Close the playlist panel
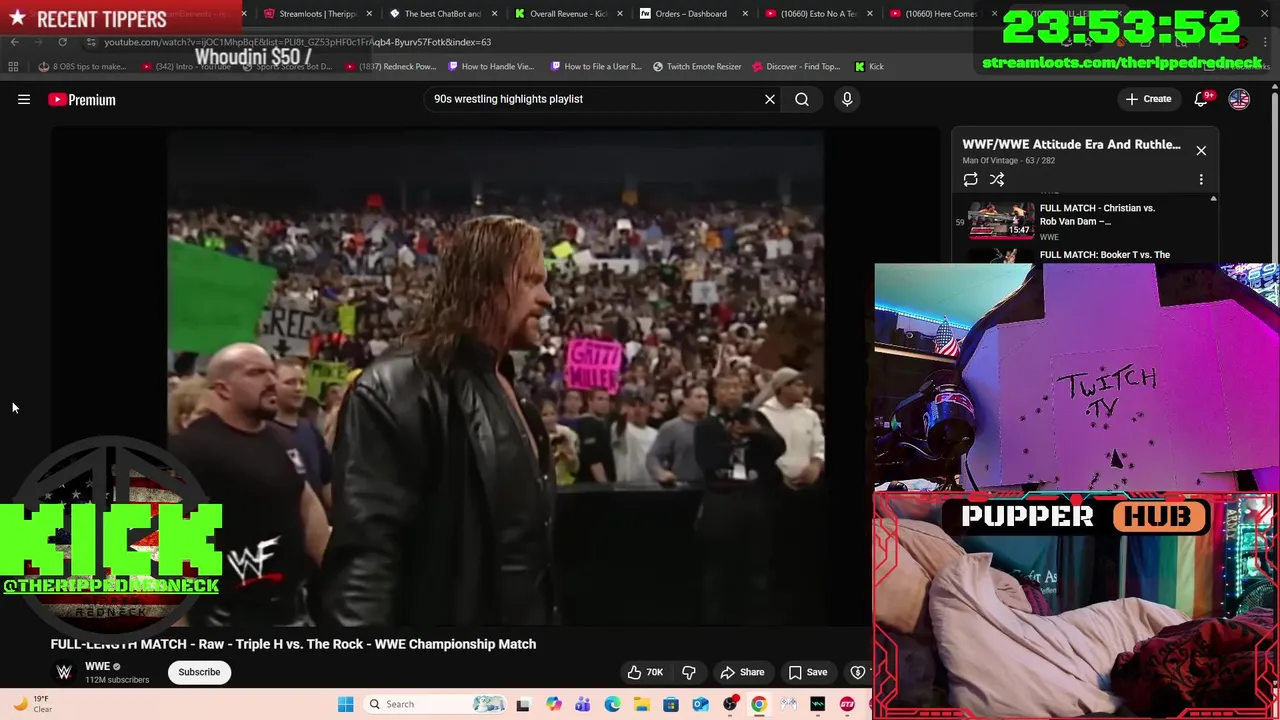Screen dimensions: 1280x720 pos(1201,150)
